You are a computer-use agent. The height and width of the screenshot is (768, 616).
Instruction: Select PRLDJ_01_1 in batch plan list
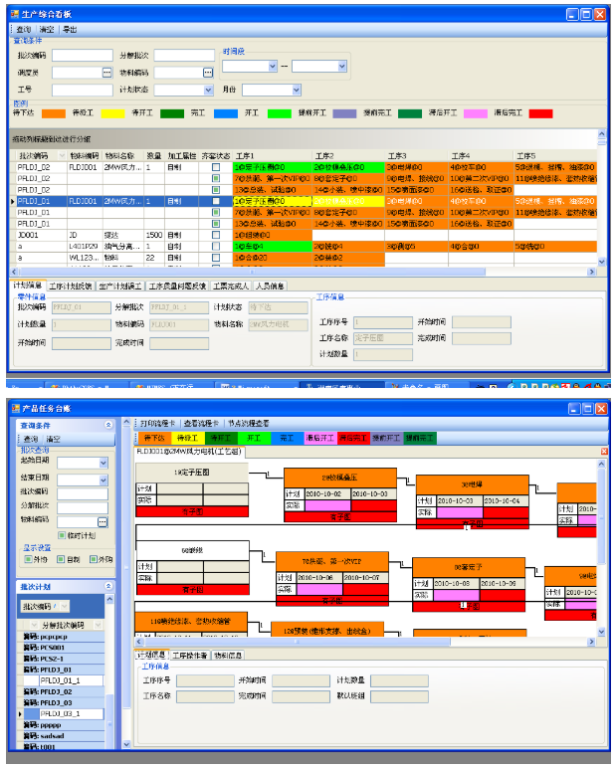[60, 680]
